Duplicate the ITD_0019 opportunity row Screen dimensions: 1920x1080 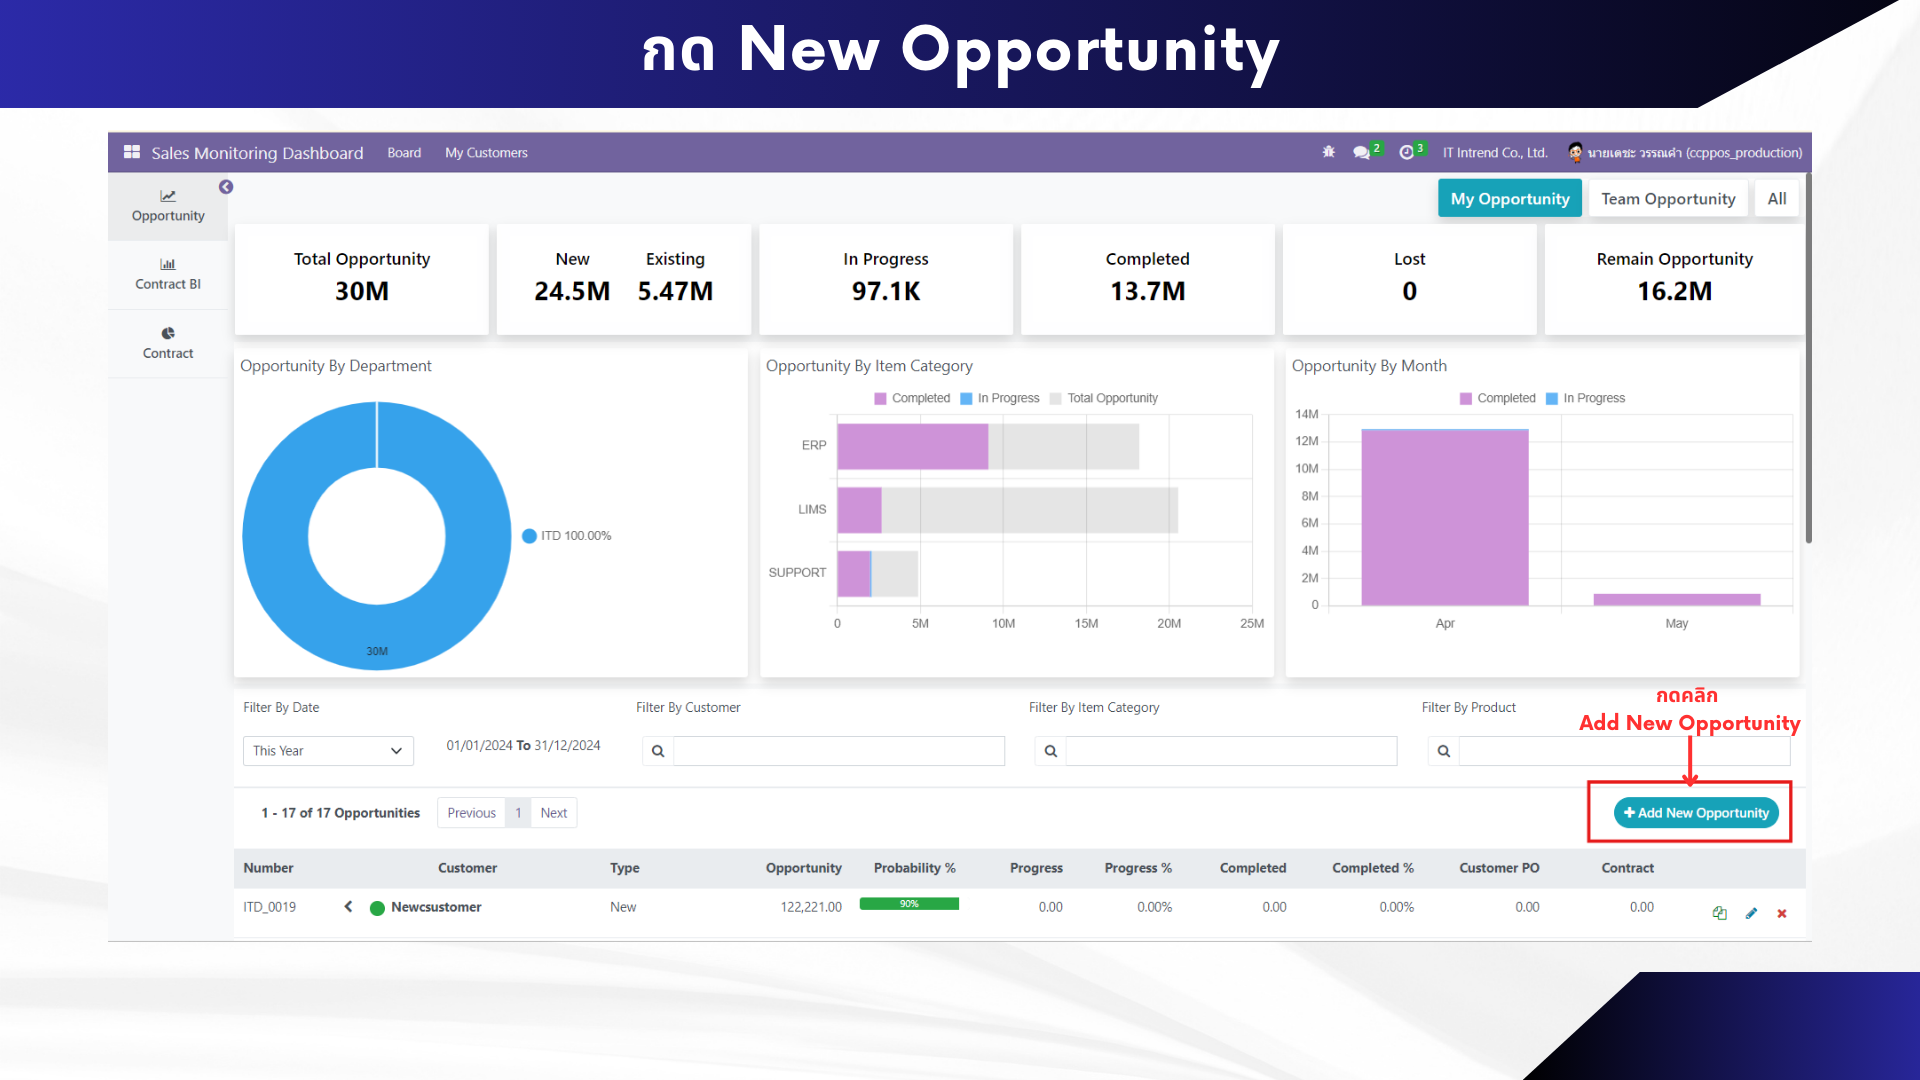pos(1719,913)
